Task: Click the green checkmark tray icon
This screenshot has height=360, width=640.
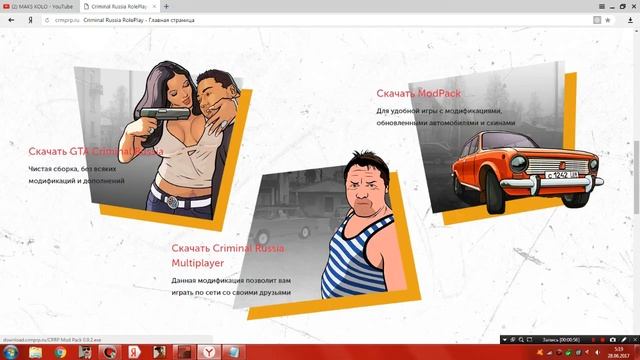Action: [x=568, y=353]
